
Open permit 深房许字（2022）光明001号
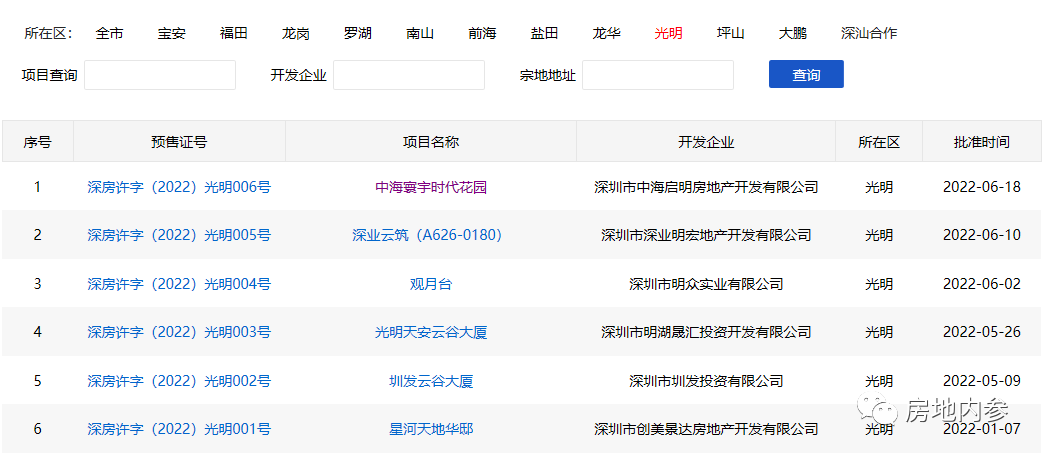click(179, 429)
